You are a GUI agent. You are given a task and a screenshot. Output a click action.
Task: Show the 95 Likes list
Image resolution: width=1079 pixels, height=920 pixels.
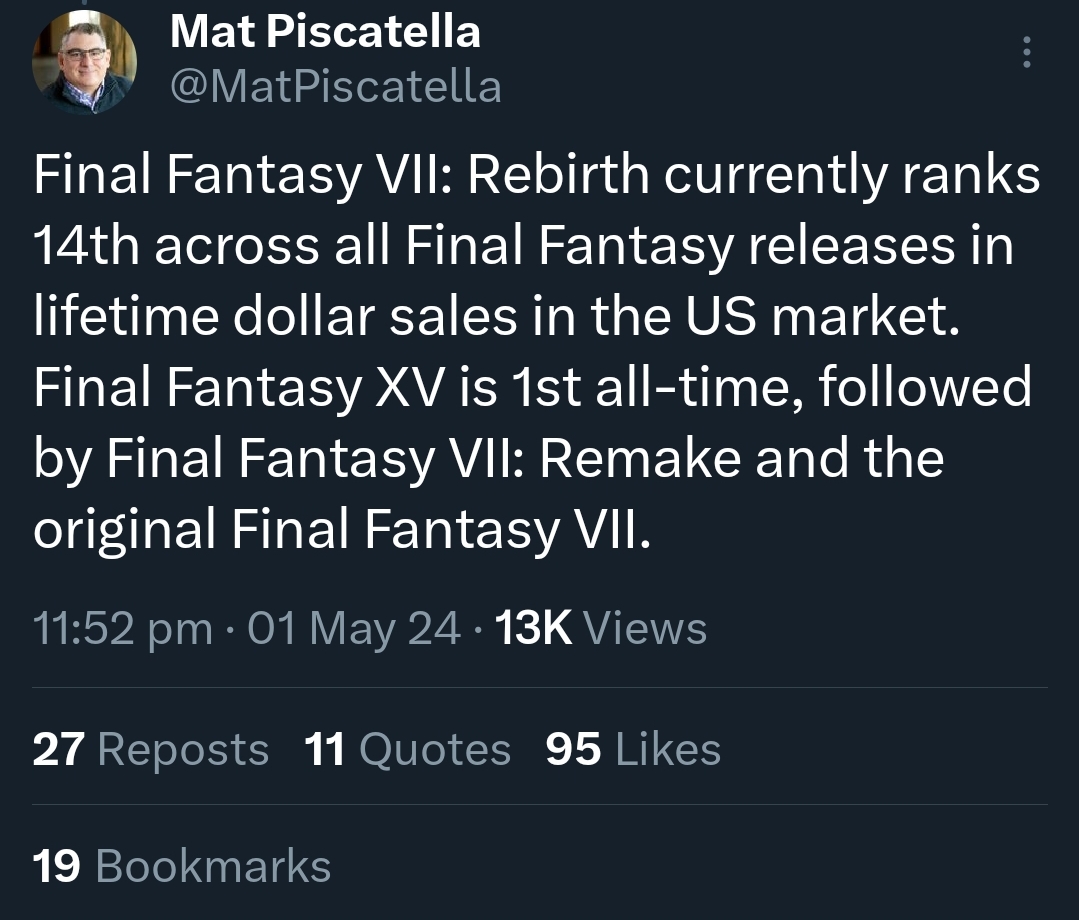(633, 749)
